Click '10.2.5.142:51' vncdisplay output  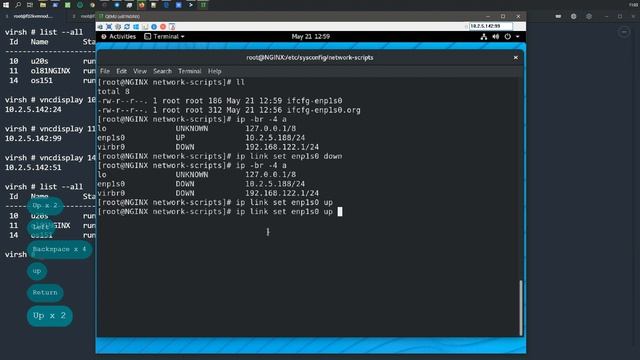tap(33, 167)
